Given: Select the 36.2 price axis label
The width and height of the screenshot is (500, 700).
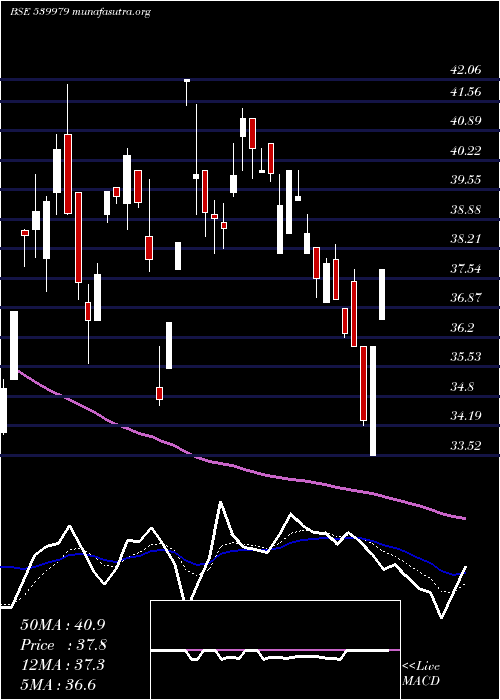Looking at the screenshot, I should click(462, 328).
